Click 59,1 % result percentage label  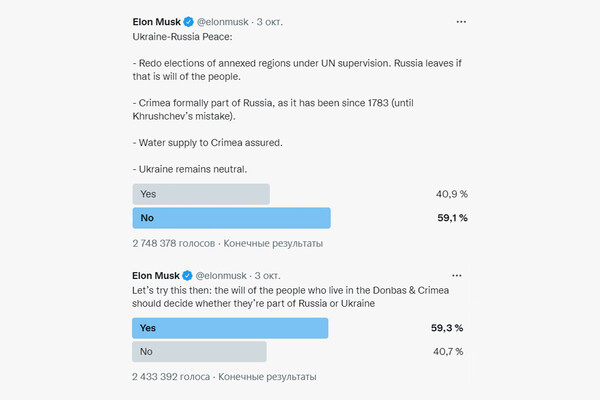[452, 218]
